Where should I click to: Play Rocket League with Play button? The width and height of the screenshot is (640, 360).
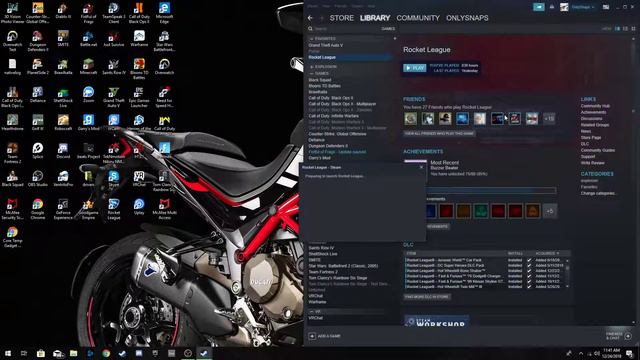(414, 68)
